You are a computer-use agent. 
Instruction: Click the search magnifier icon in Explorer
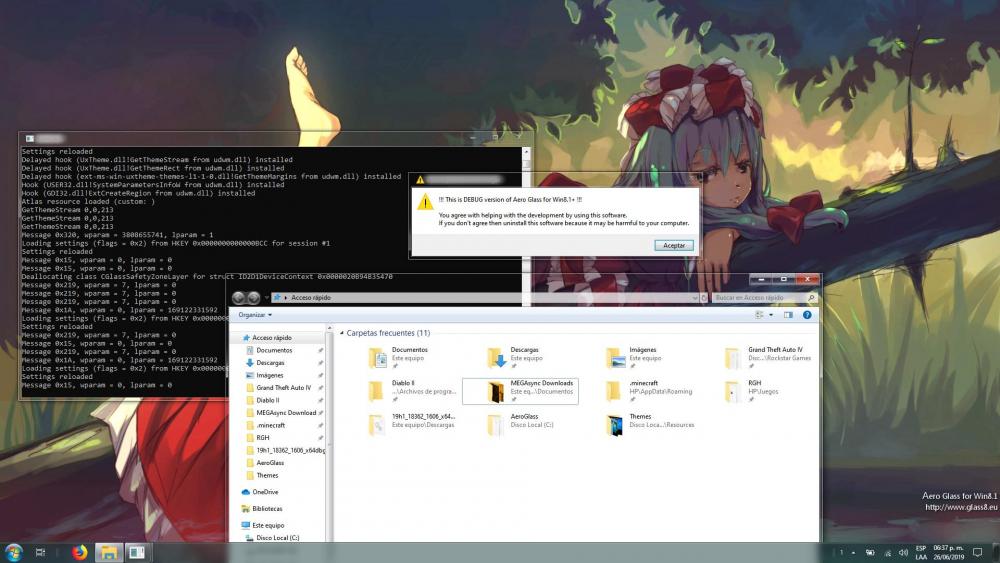pyautogui.click(x=811, y=298)
